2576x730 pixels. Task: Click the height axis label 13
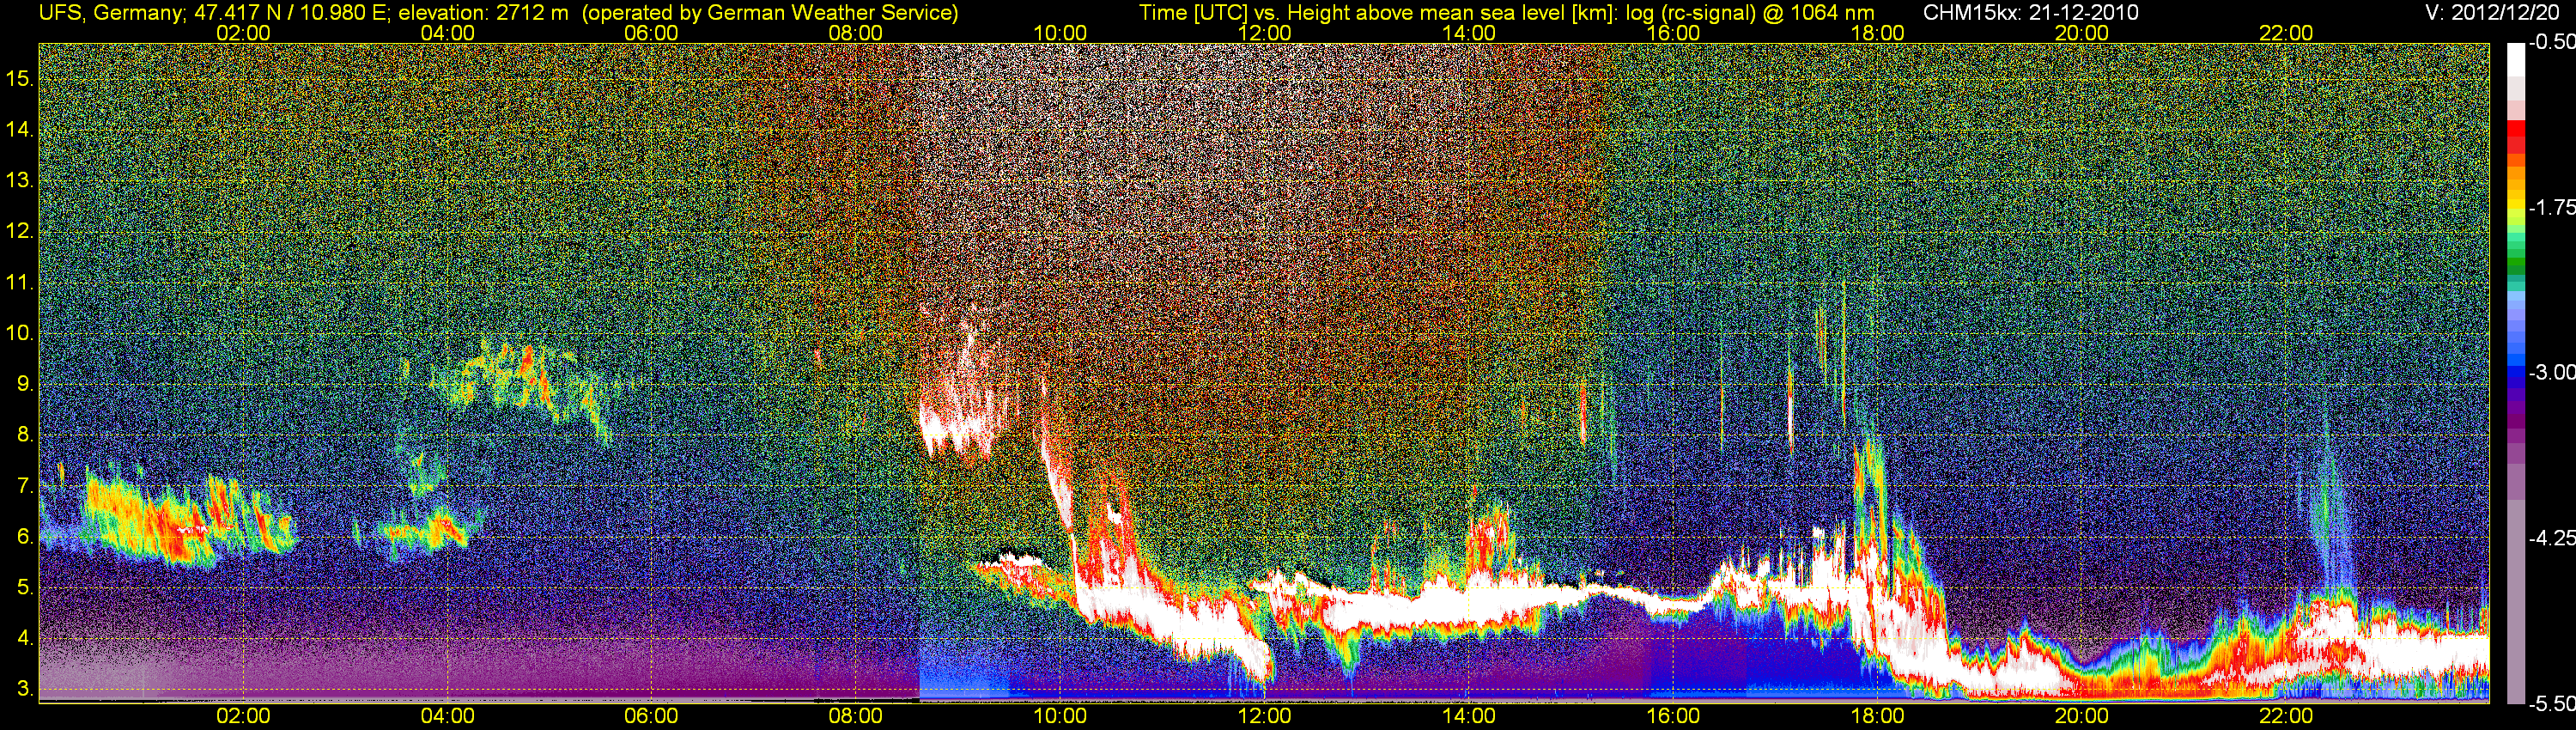point(19,180)
